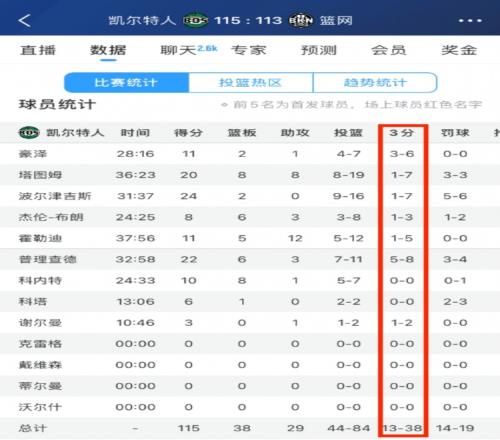Select the 会员 tab
The image size is (500, 440).
(389, 50)
